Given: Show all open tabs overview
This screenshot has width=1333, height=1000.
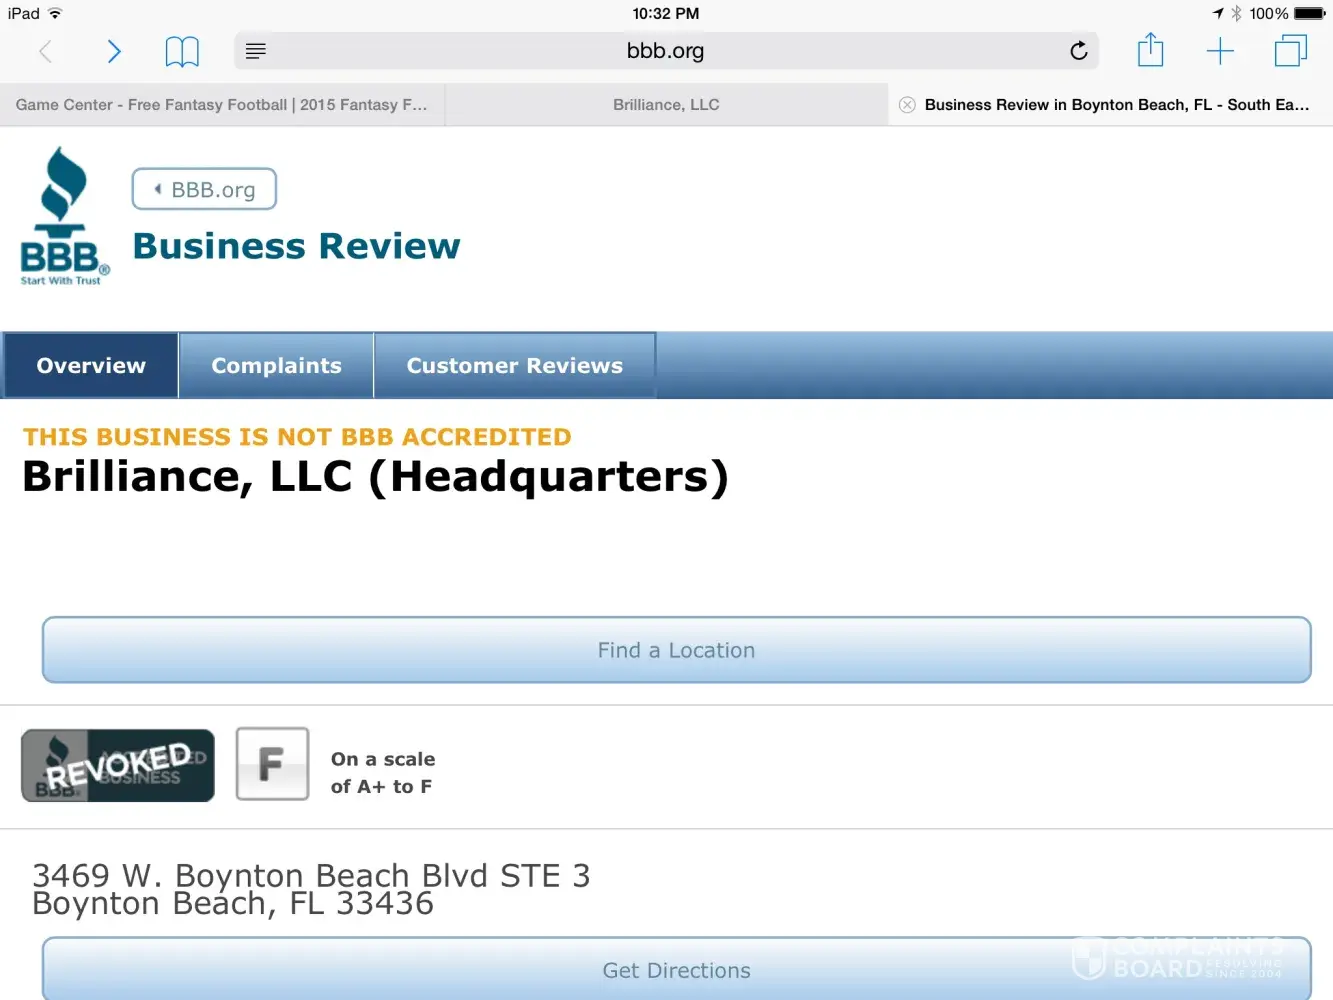Looking at the screenshot, I should pyautogui.click(x=1291, y=51).
